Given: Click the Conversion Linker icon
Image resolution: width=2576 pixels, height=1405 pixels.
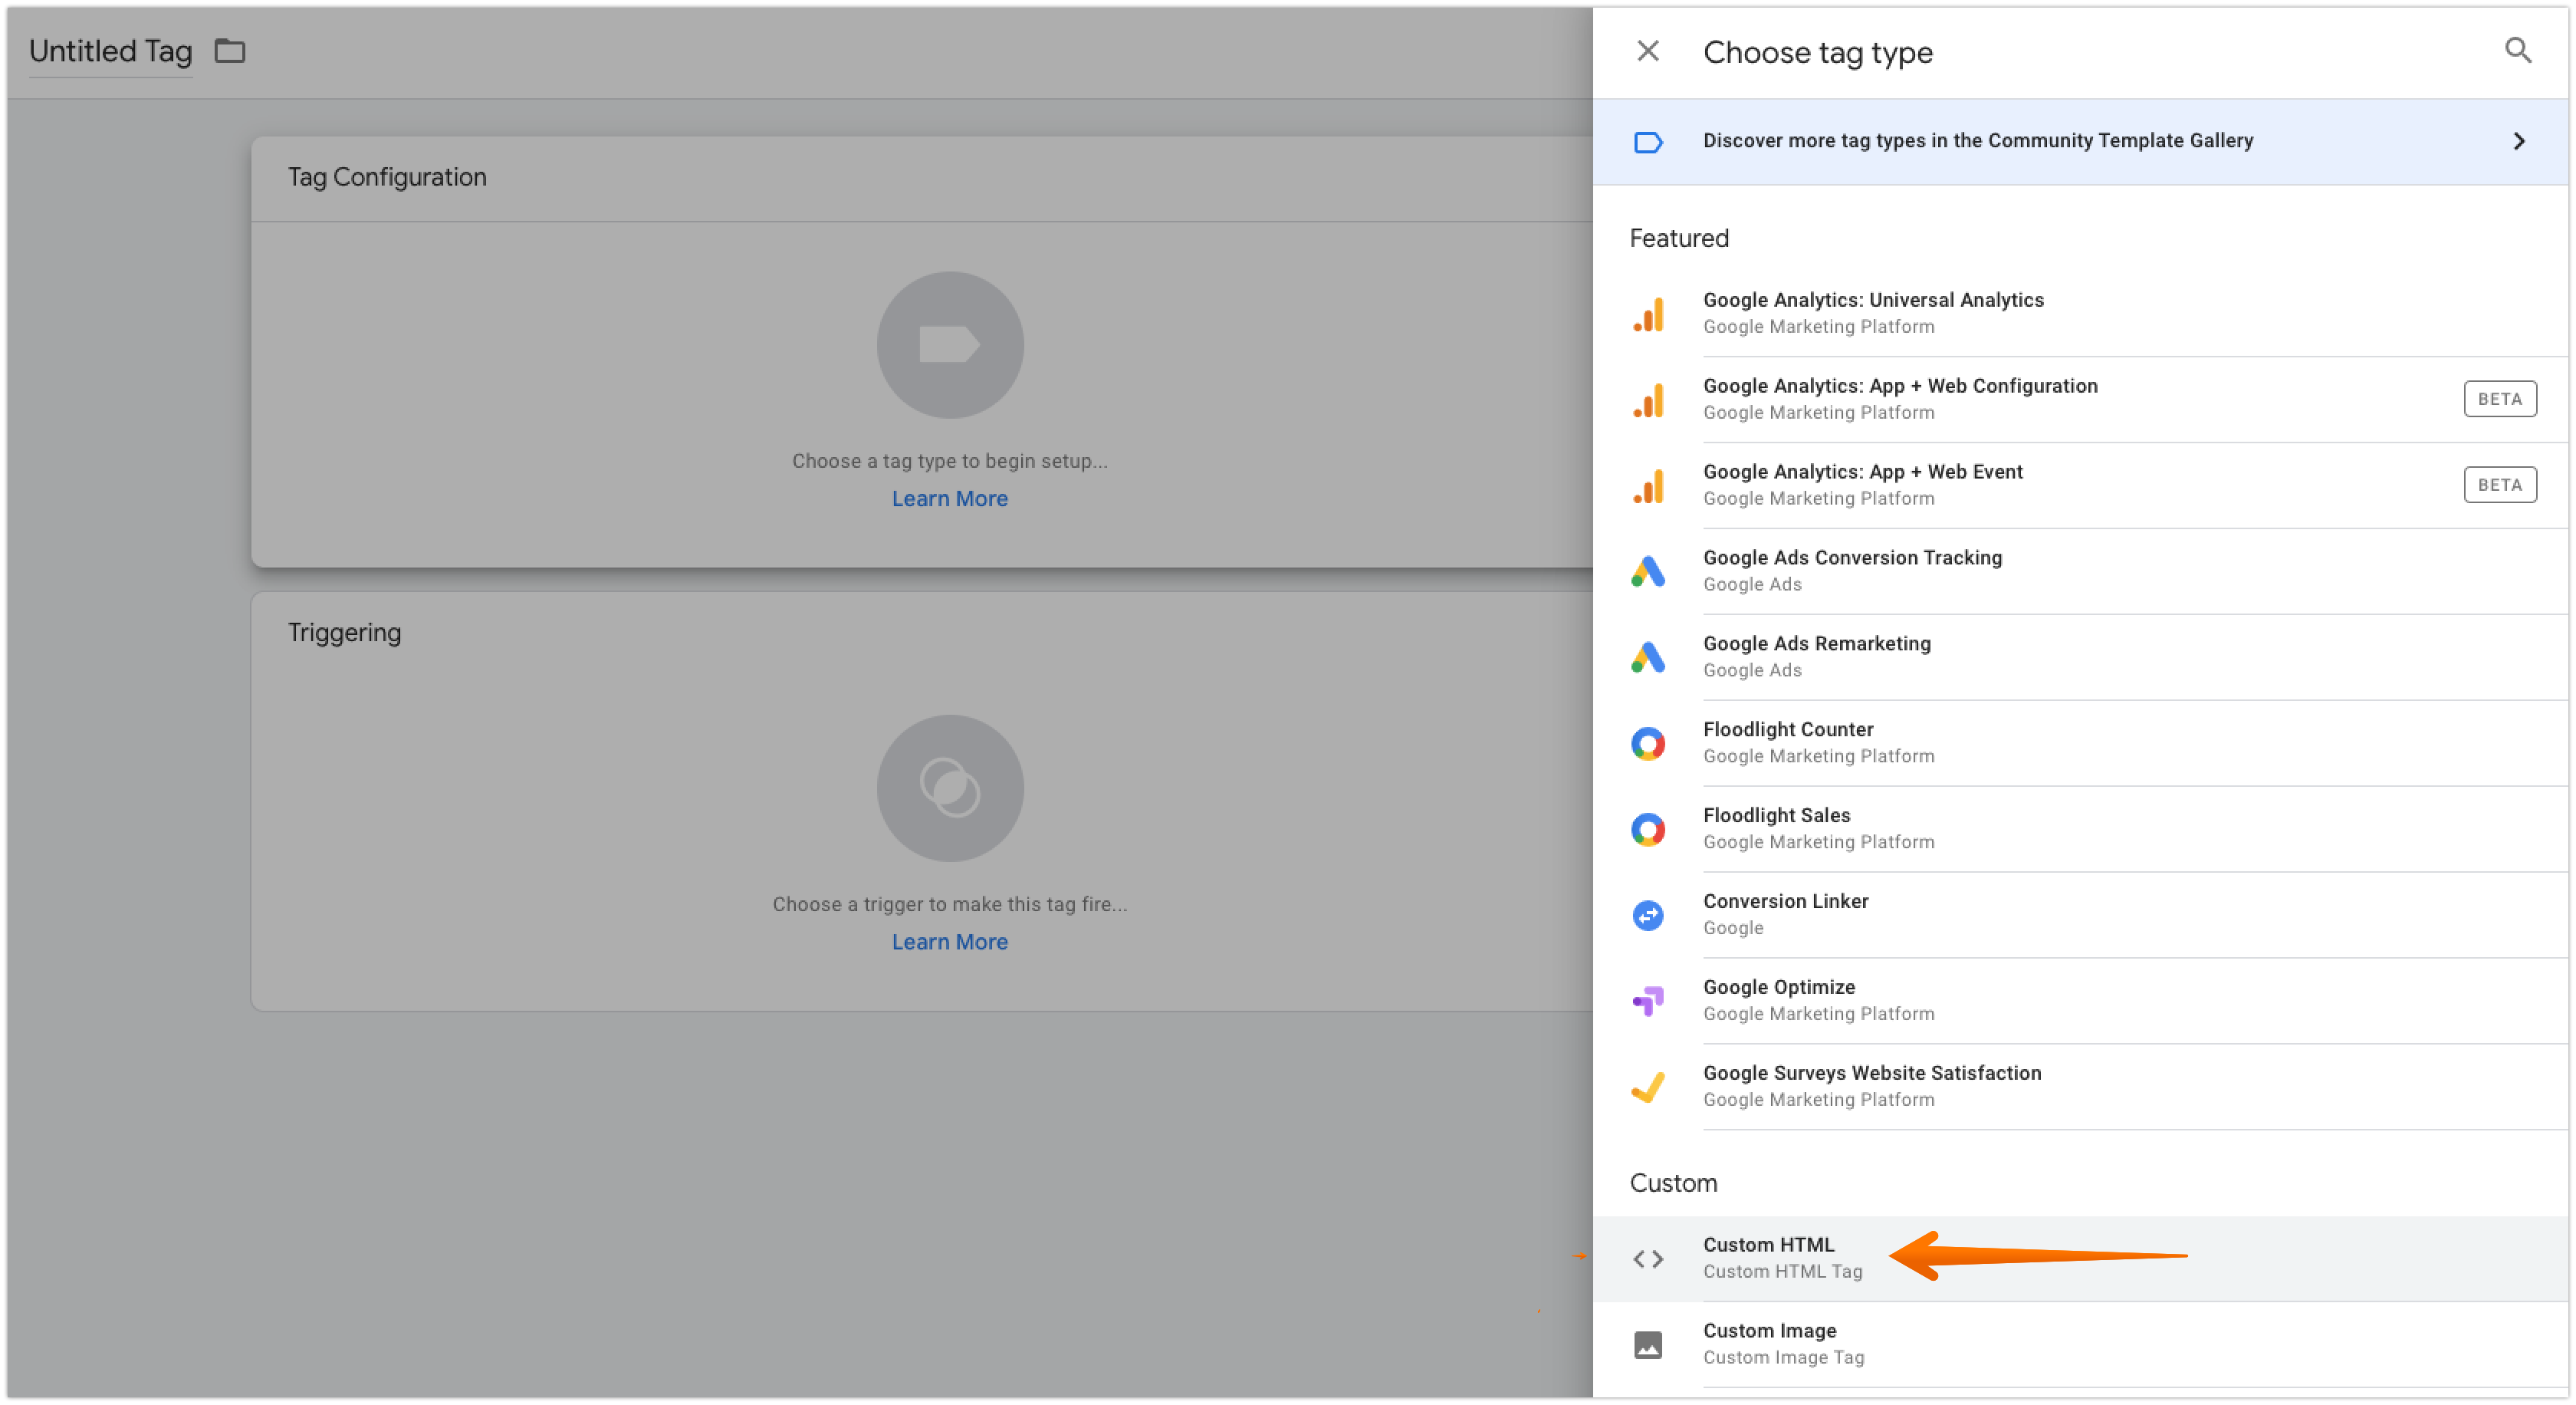Looking at the screenshot, I should pos(1647,915).
